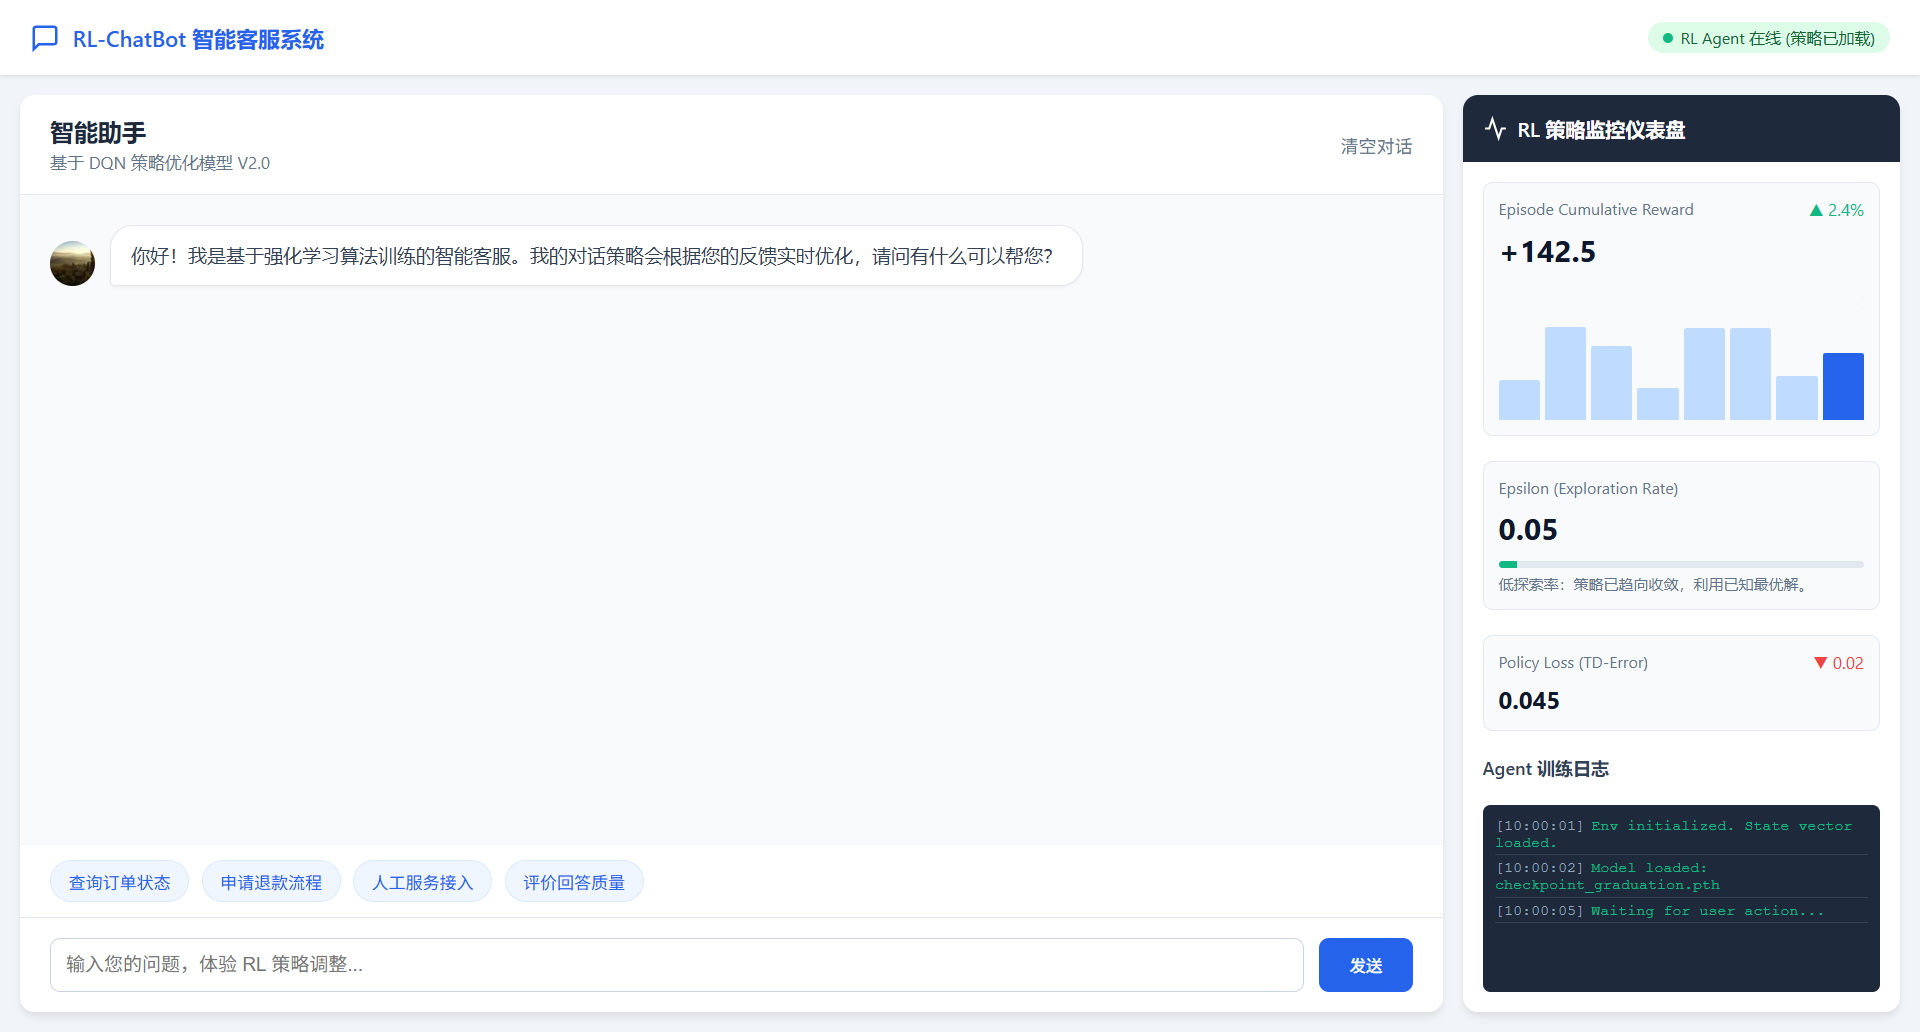Click the assistant avatar next to the greeting message

click(72, 263)
